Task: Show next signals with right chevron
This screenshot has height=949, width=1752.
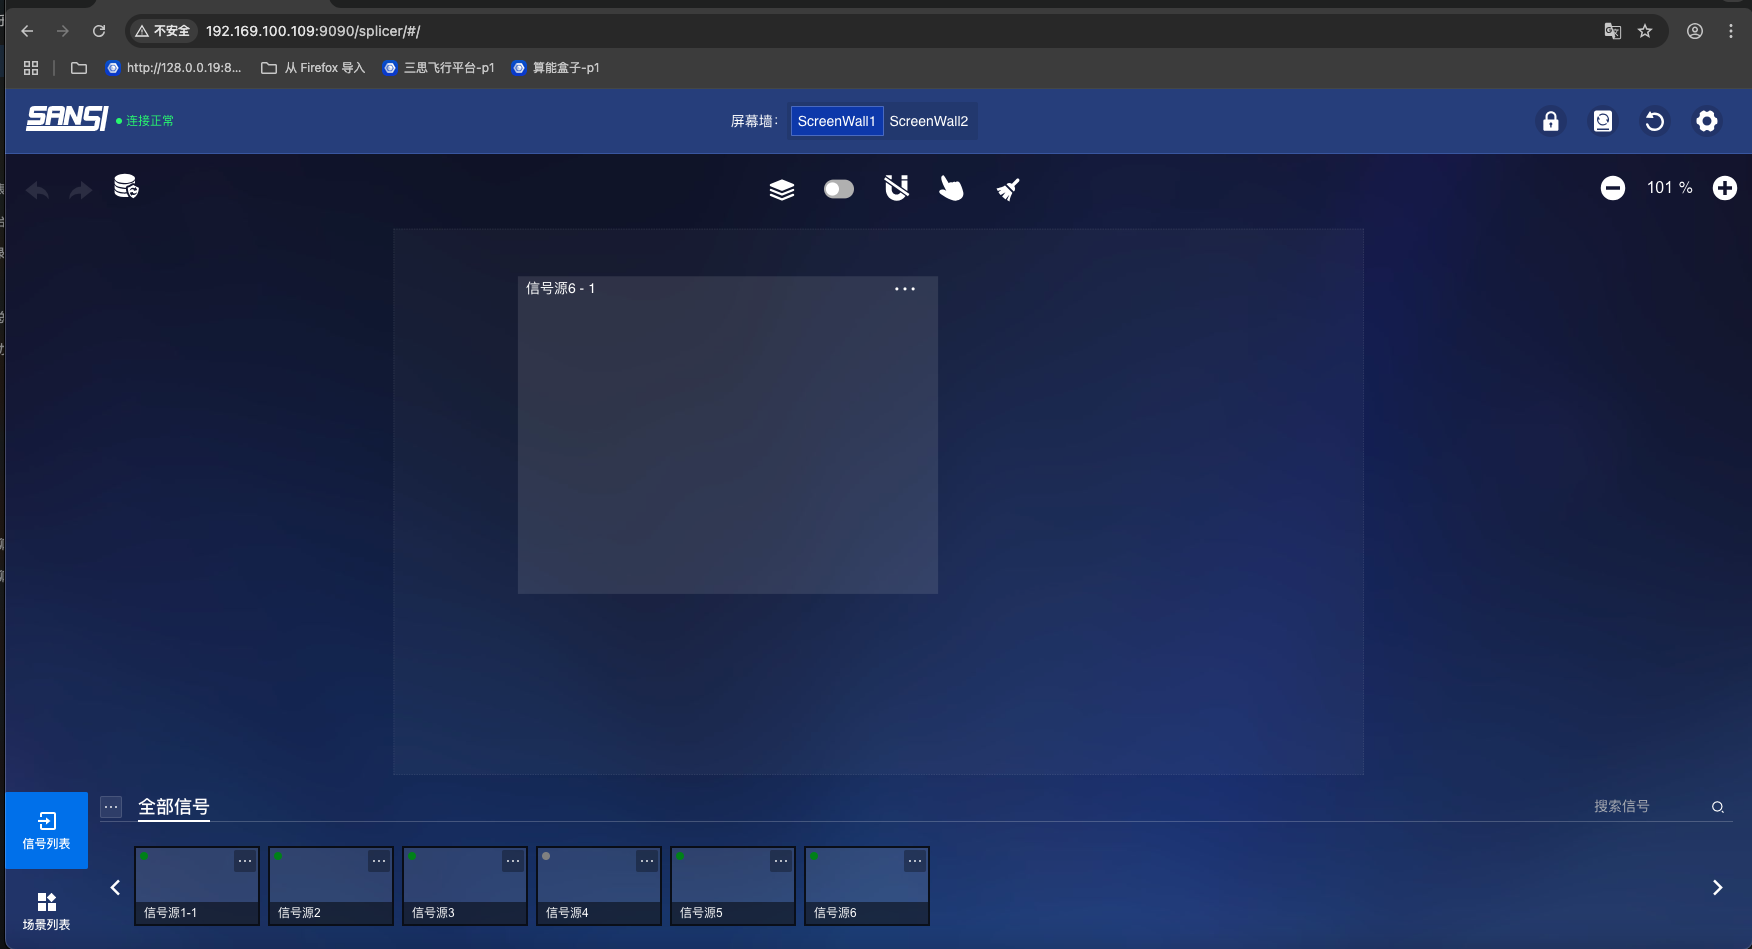Action: pos(1717,887)
